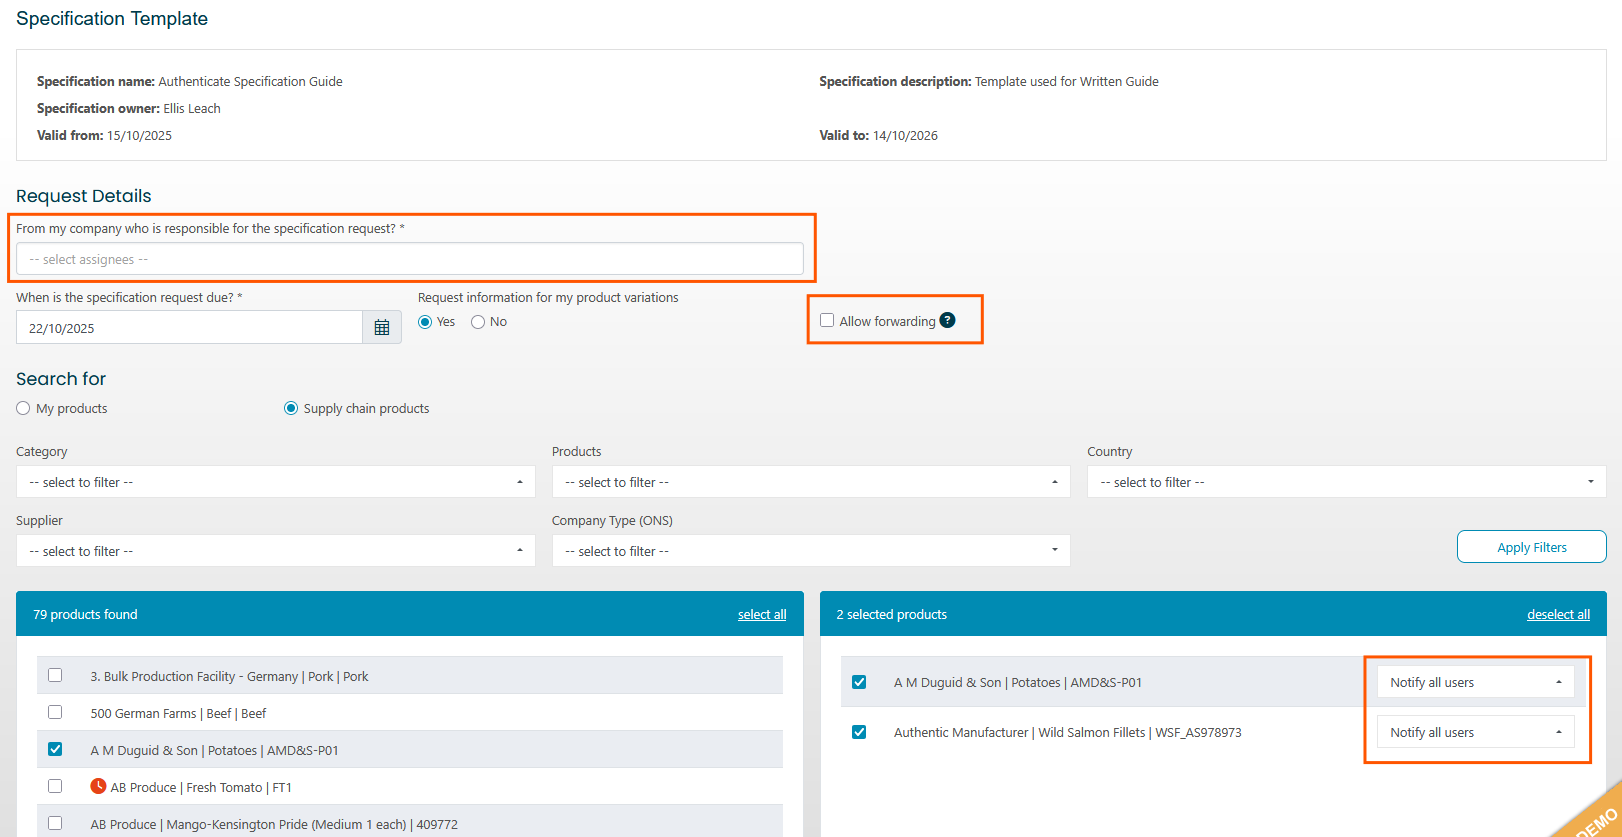Open the calendar date picker icon
The width and height of the screenshot is (1622, 837).
381,328
